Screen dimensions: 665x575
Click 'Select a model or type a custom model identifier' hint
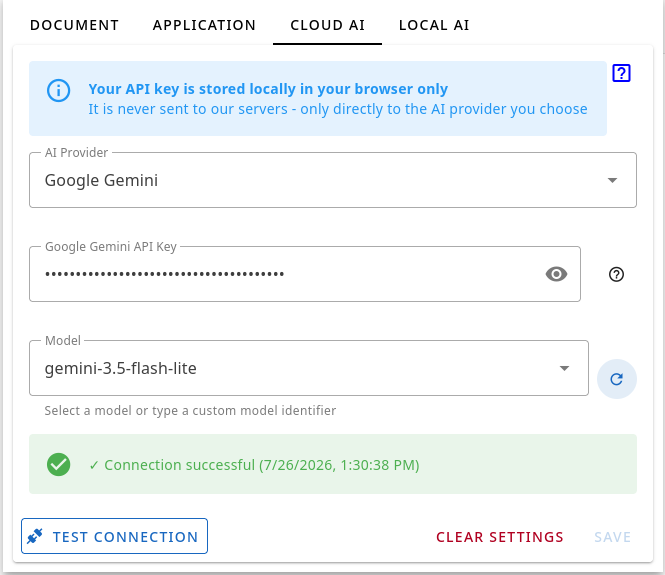(x=190, y=410)
